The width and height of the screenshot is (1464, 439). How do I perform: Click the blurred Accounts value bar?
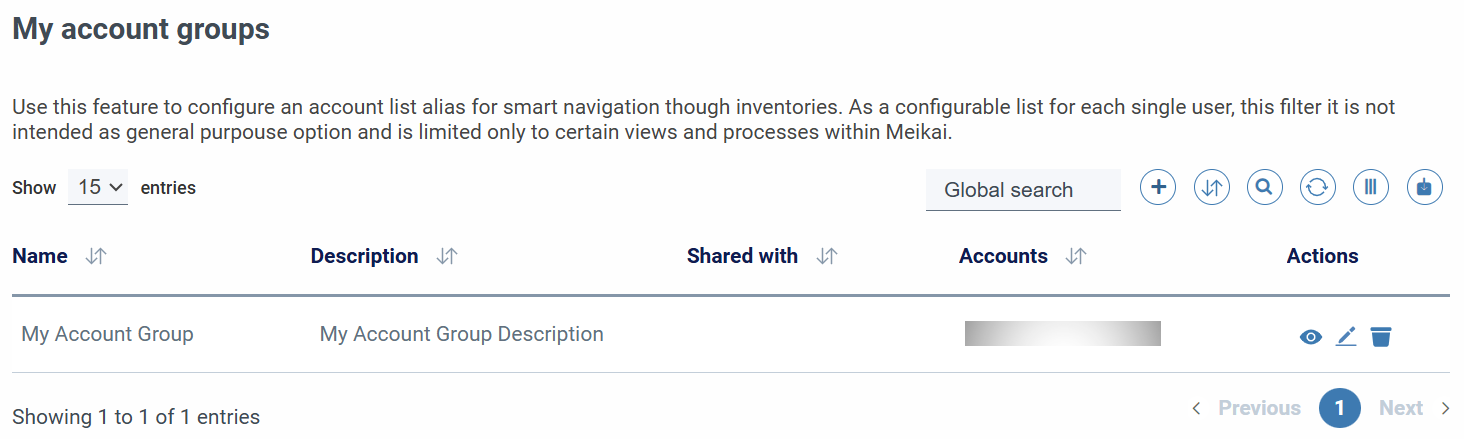pyautogui.click(x=1063, y=334)
